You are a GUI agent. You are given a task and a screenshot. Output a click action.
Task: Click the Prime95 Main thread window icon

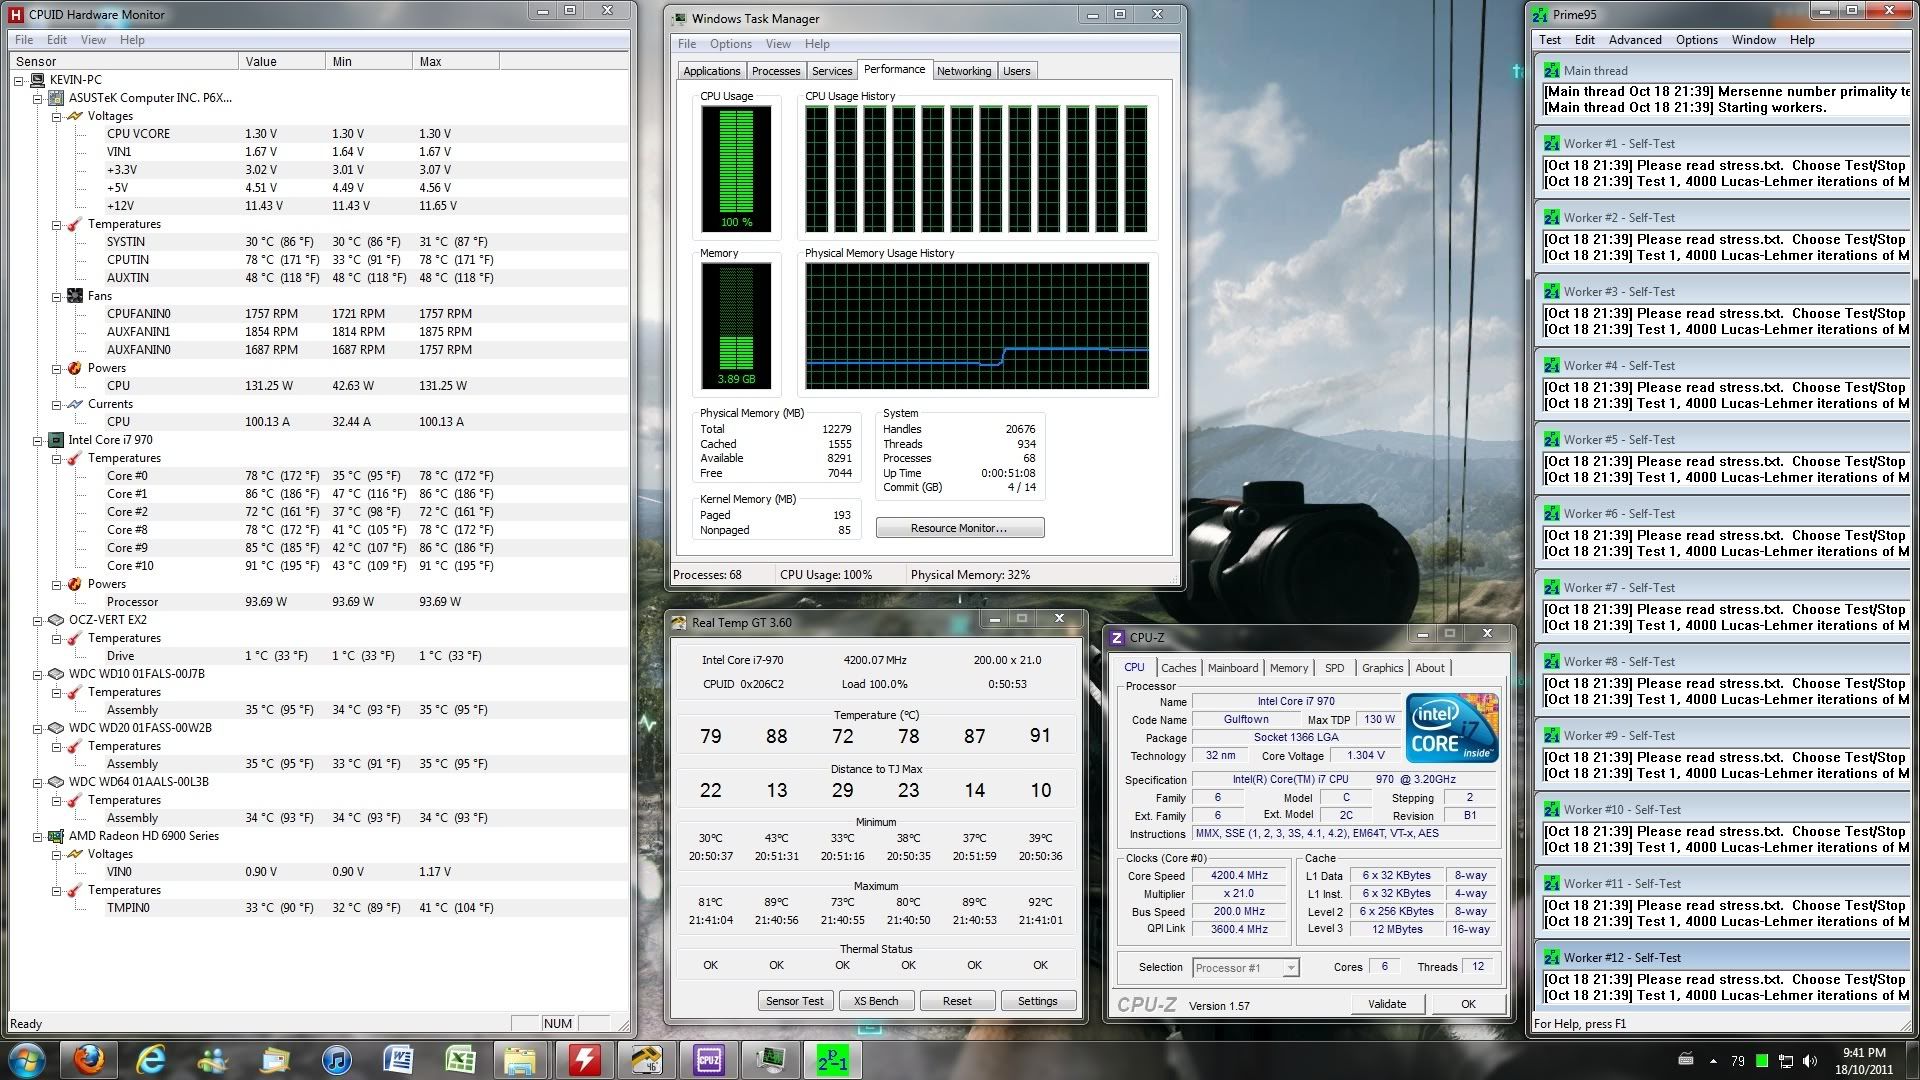tap(1551, 71)
